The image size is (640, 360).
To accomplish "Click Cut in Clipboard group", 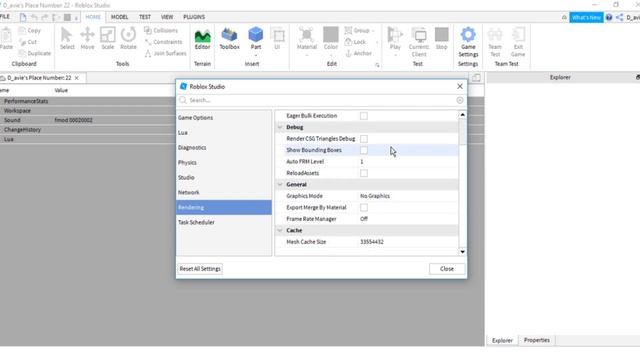I will click(x=28, y=42).
